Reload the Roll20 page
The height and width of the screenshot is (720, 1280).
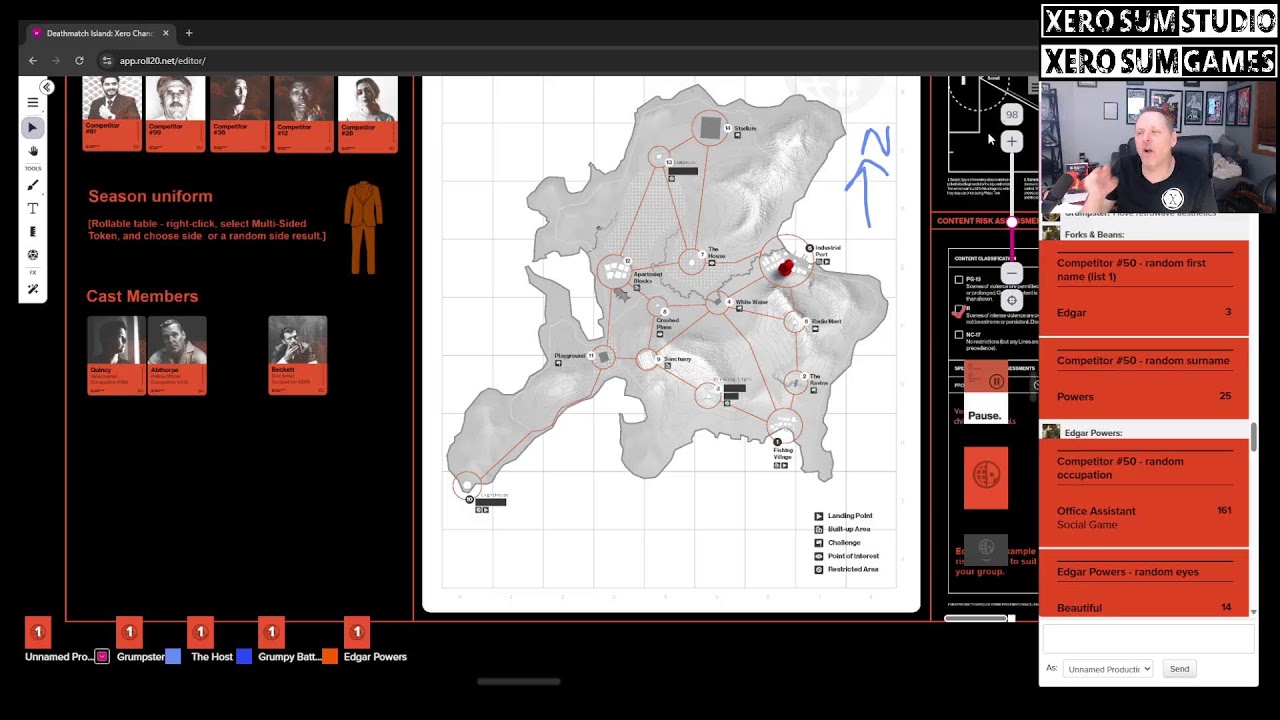79,60
